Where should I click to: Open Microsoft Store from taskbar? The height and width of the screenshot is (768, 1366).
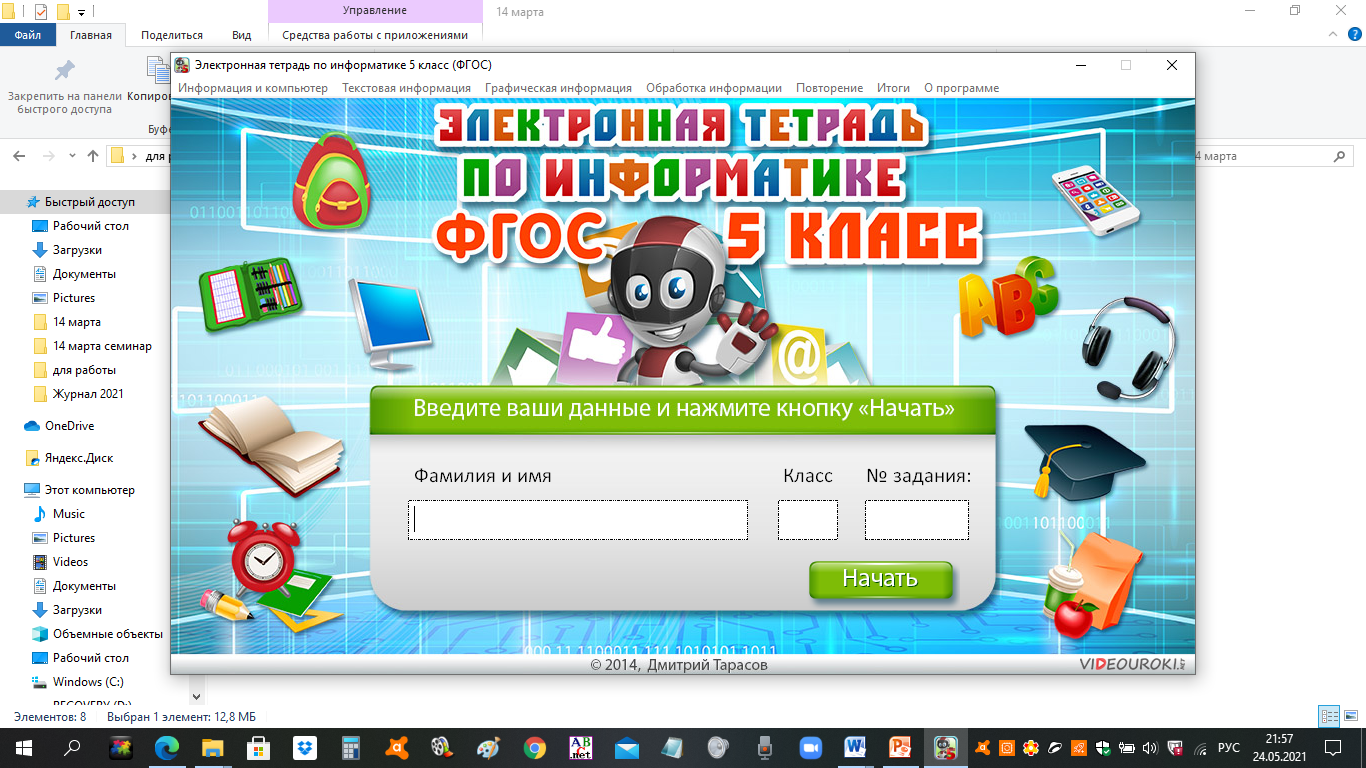coord(258,747)
